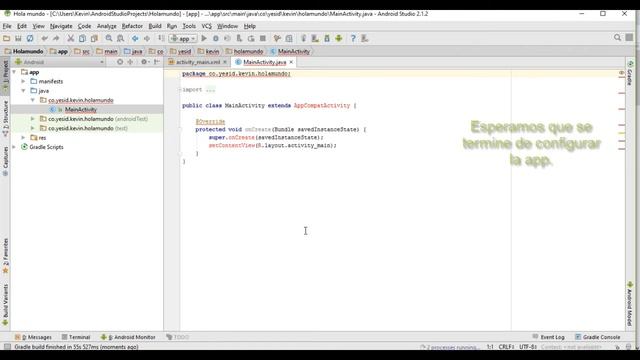Image resolution: width=640 pixels, height=360 pixels.
Task: Open the Build menu
Action: pyautogui.click(x=155, y=26)
